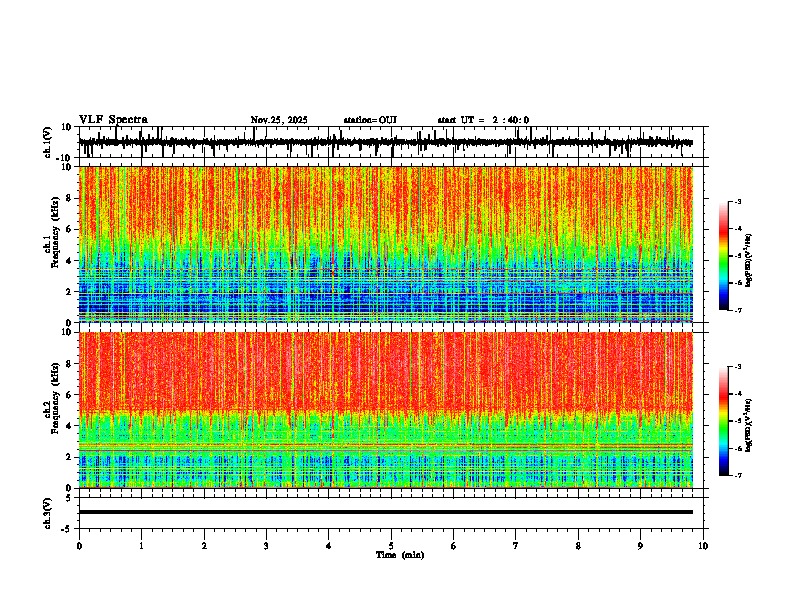
Task: Click the ch.2 spectrogram color scale bar
Action: (x=724, y=421)
